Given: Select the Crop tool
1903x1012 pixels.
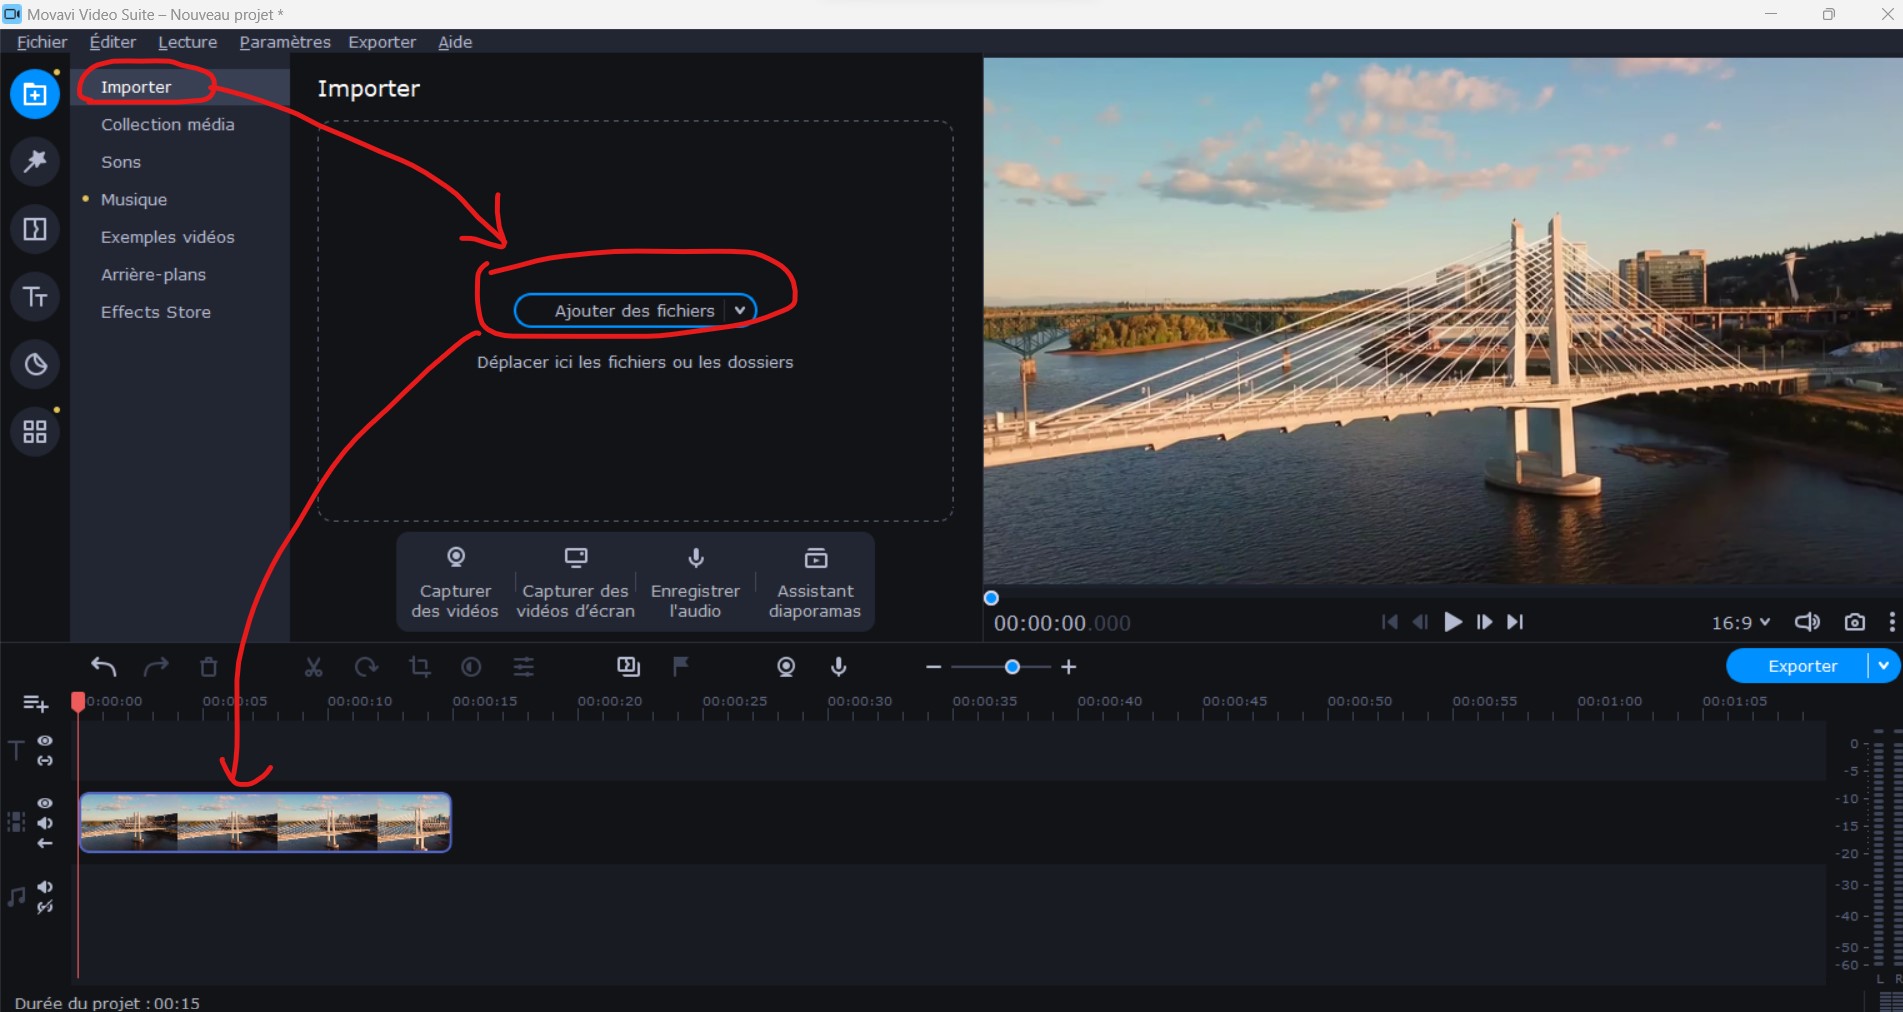Looking at the screenshot, I should tap(419, 667).
